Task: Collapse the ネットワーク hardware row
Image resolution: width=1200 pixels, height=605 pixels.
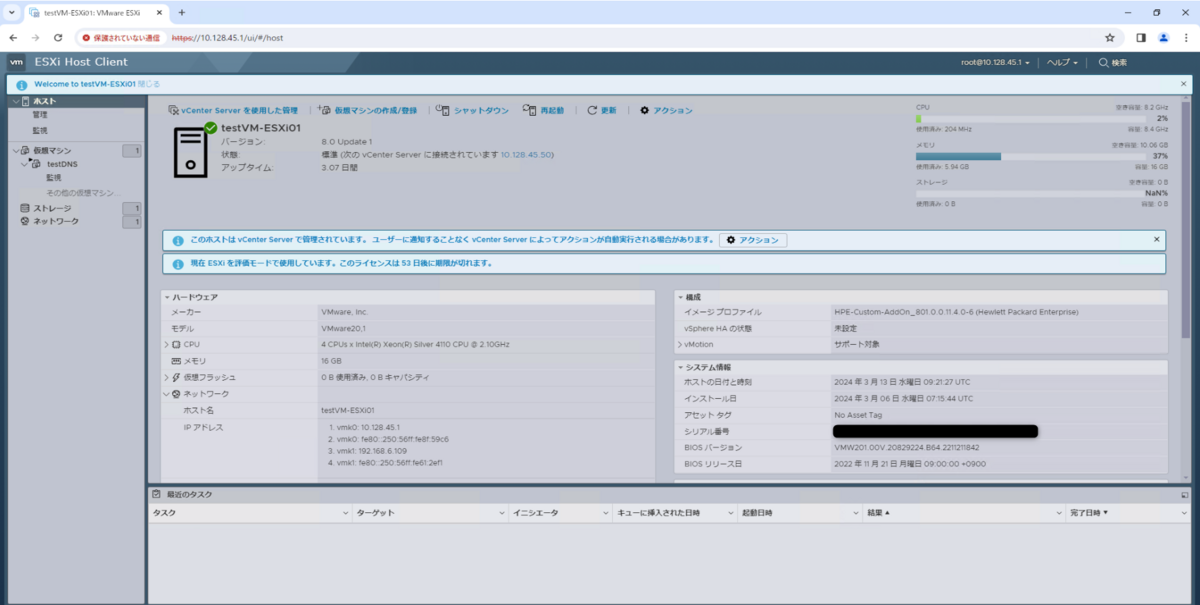Action: click(167, 394)
